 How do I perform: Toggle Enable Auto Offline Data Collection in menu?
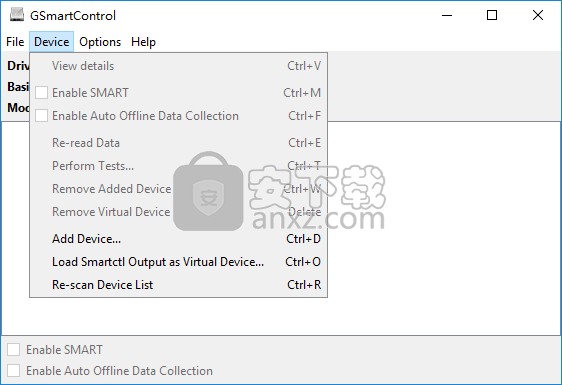[178, 116]
